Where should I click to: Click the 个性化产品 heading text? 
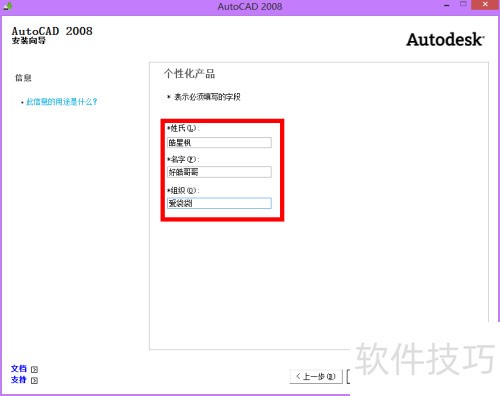pyautogui.click(x=189, y=74)
